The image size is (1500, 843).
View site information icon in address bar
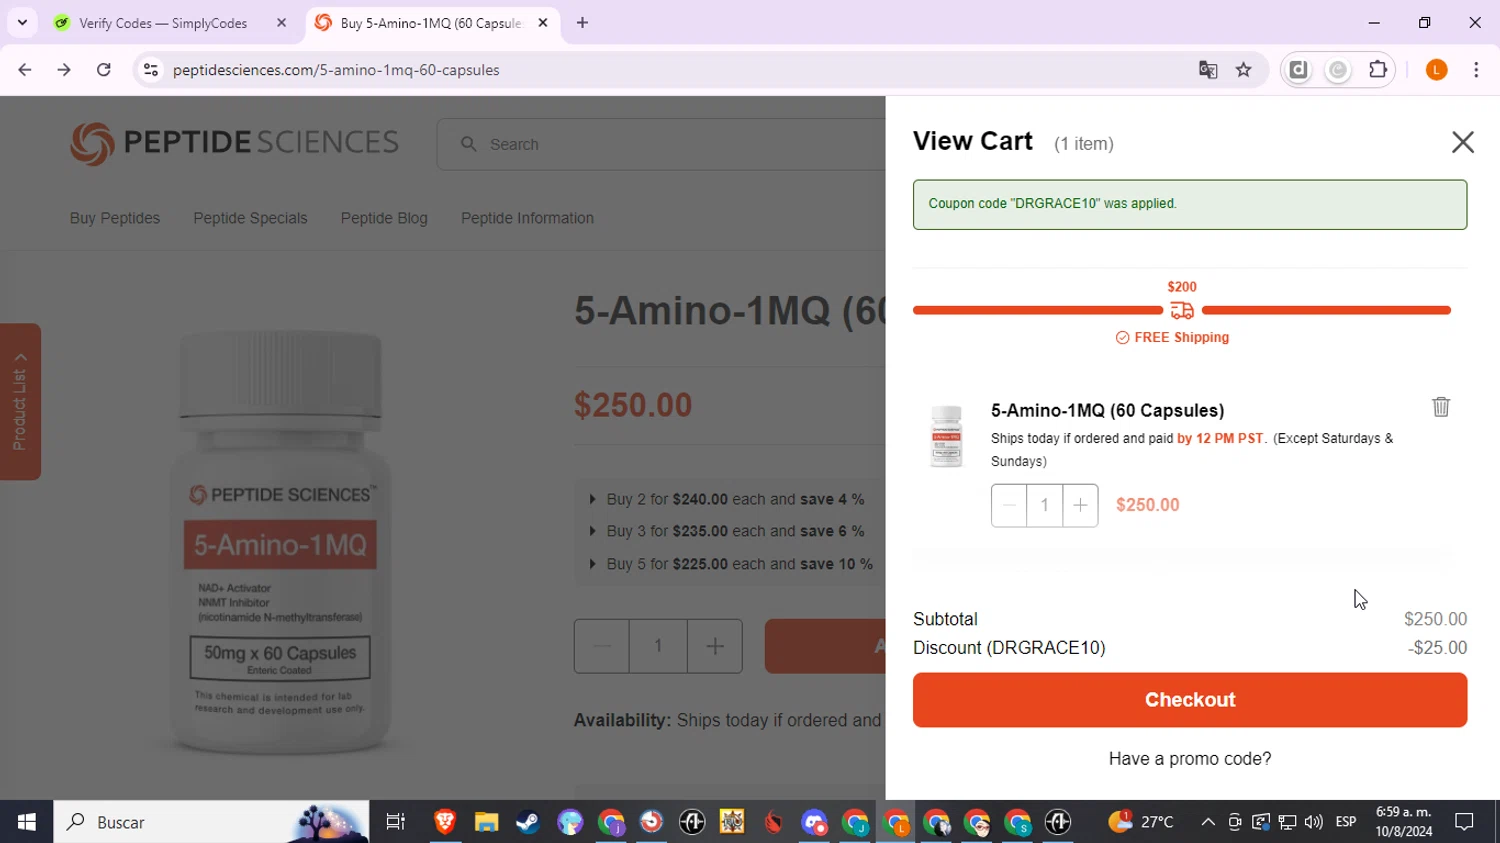(x=151, y=70)
